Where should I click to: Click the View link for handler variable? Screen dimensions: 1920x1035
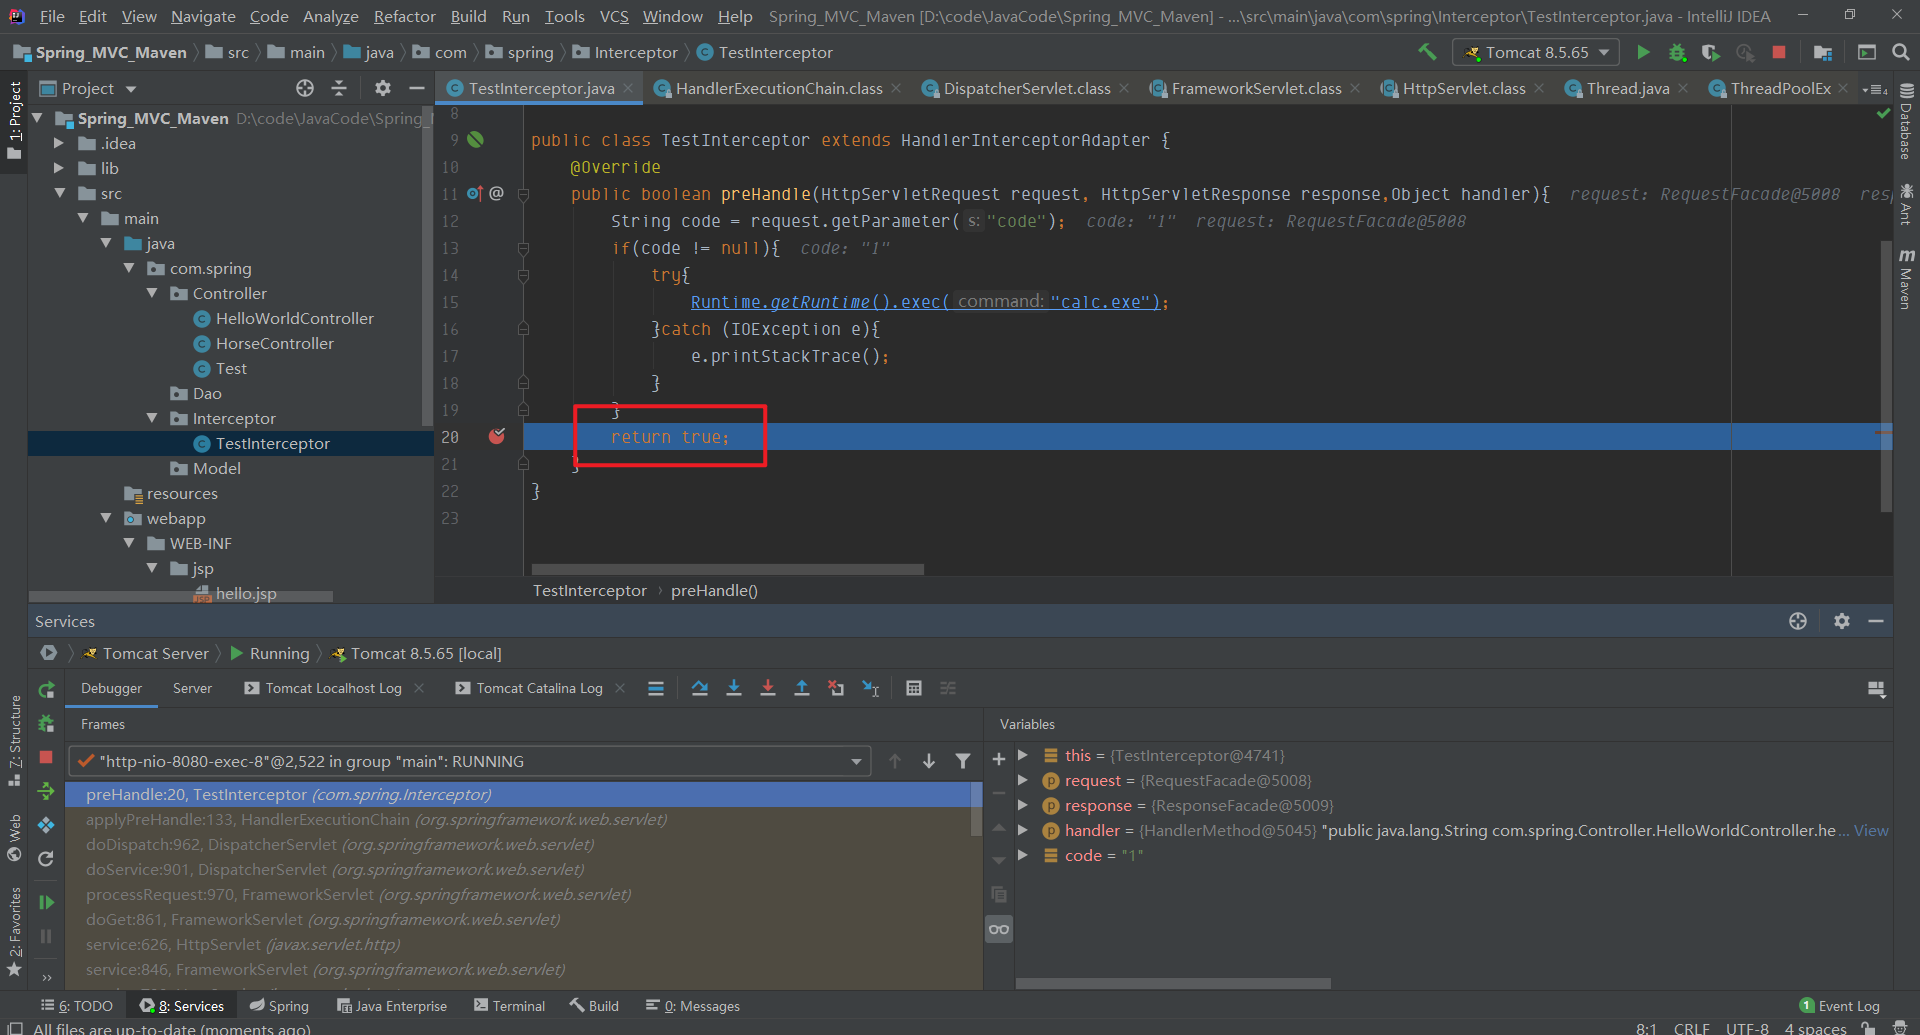1870,830
